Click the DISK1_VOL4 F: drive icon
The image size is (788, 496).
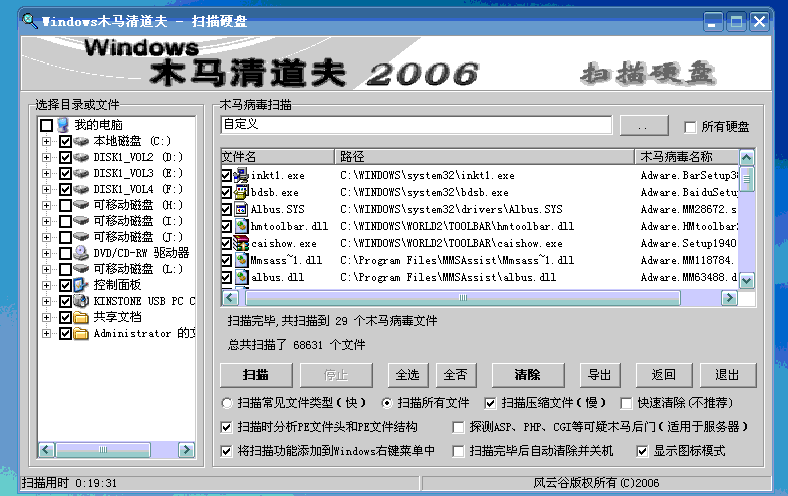tap(81, 189)
